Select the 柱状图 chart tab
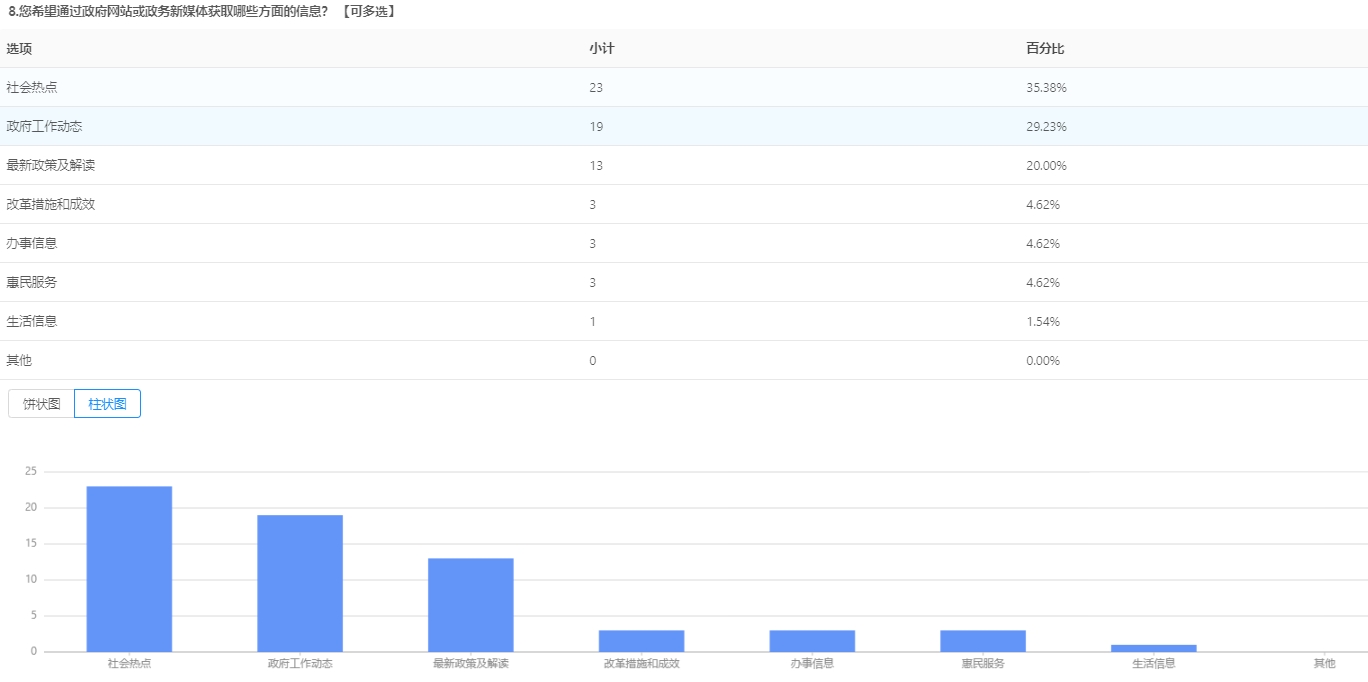1368x682 pixels. click(107, 404)
